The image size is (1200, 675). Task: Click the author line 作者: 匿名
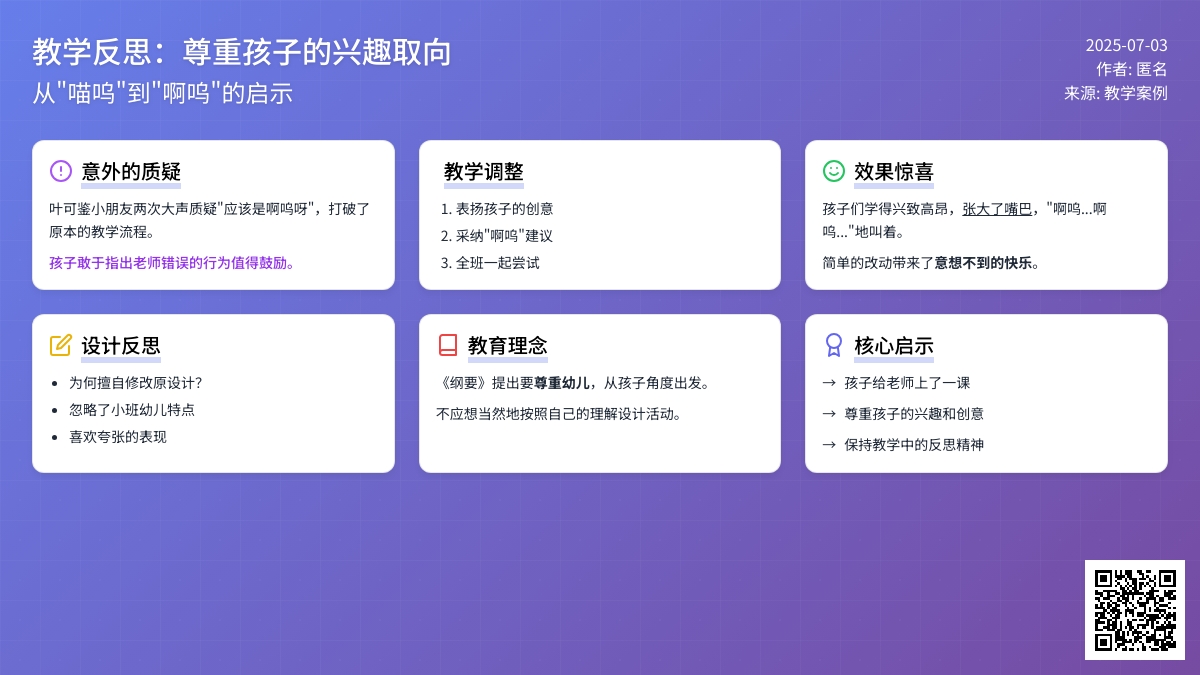(x=1132, y=69)
